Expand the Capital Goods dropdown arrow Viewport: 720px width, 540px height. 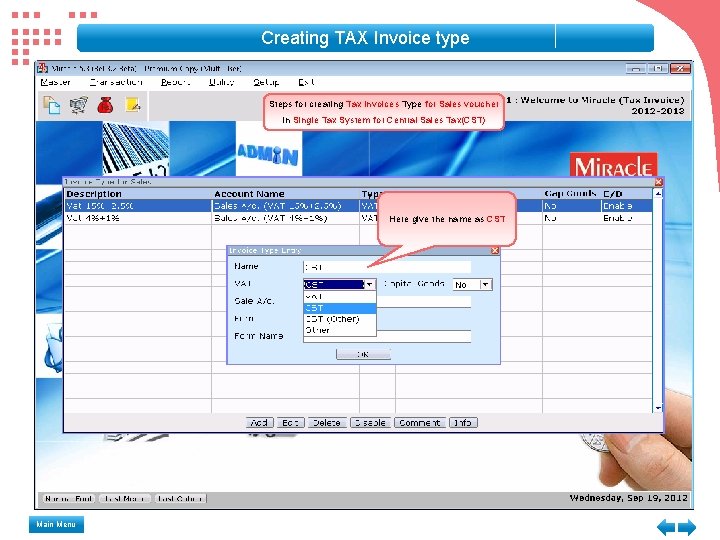tap(486, 285)
